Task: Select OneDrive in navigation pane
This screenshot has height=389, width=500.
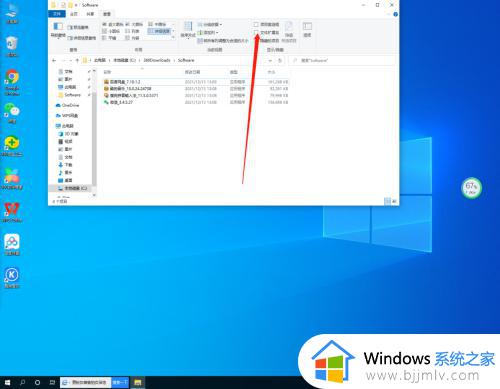Action: point(67,105)
